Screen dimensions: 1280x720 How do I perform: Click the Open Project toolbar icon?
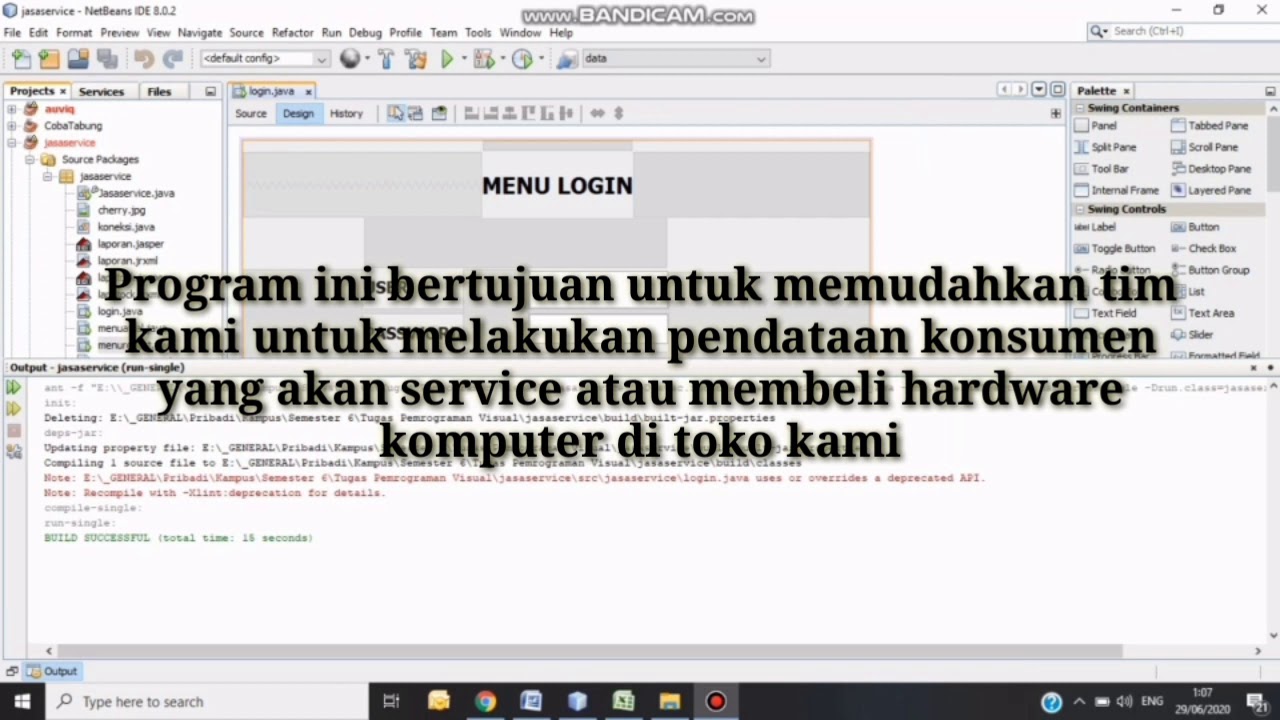[78, 59]
